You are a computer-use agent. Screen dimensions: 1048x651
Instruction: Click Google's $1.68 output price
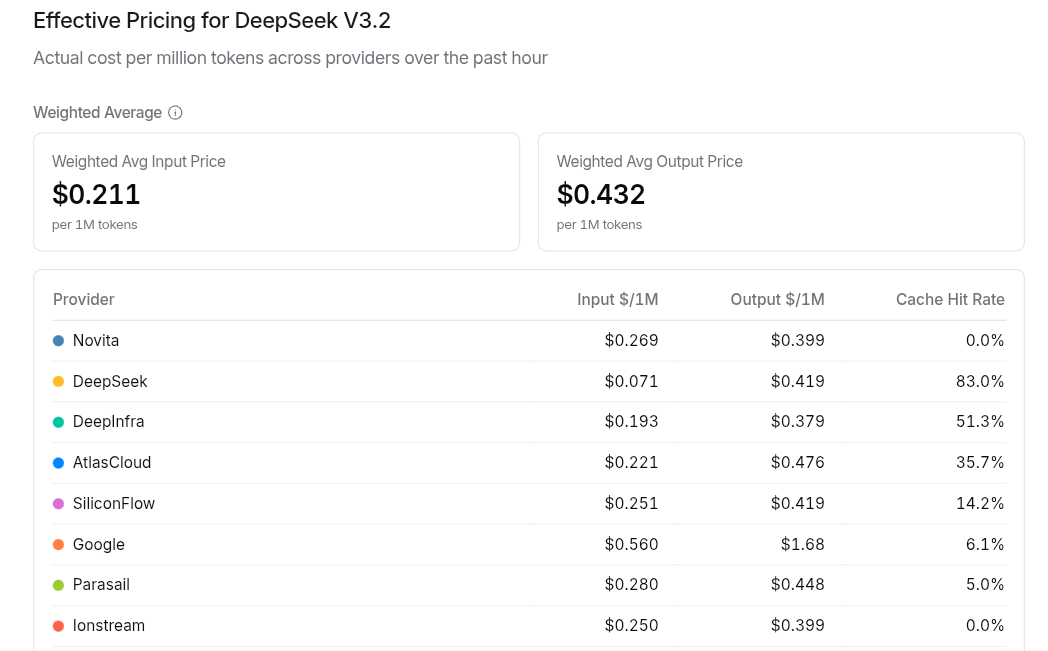point(803,545)
